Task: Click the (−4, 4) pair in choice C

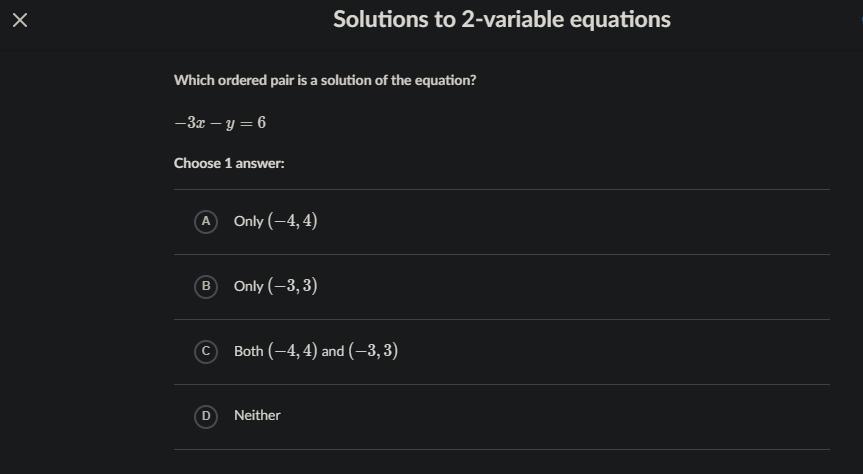Action: coord(292,351)
